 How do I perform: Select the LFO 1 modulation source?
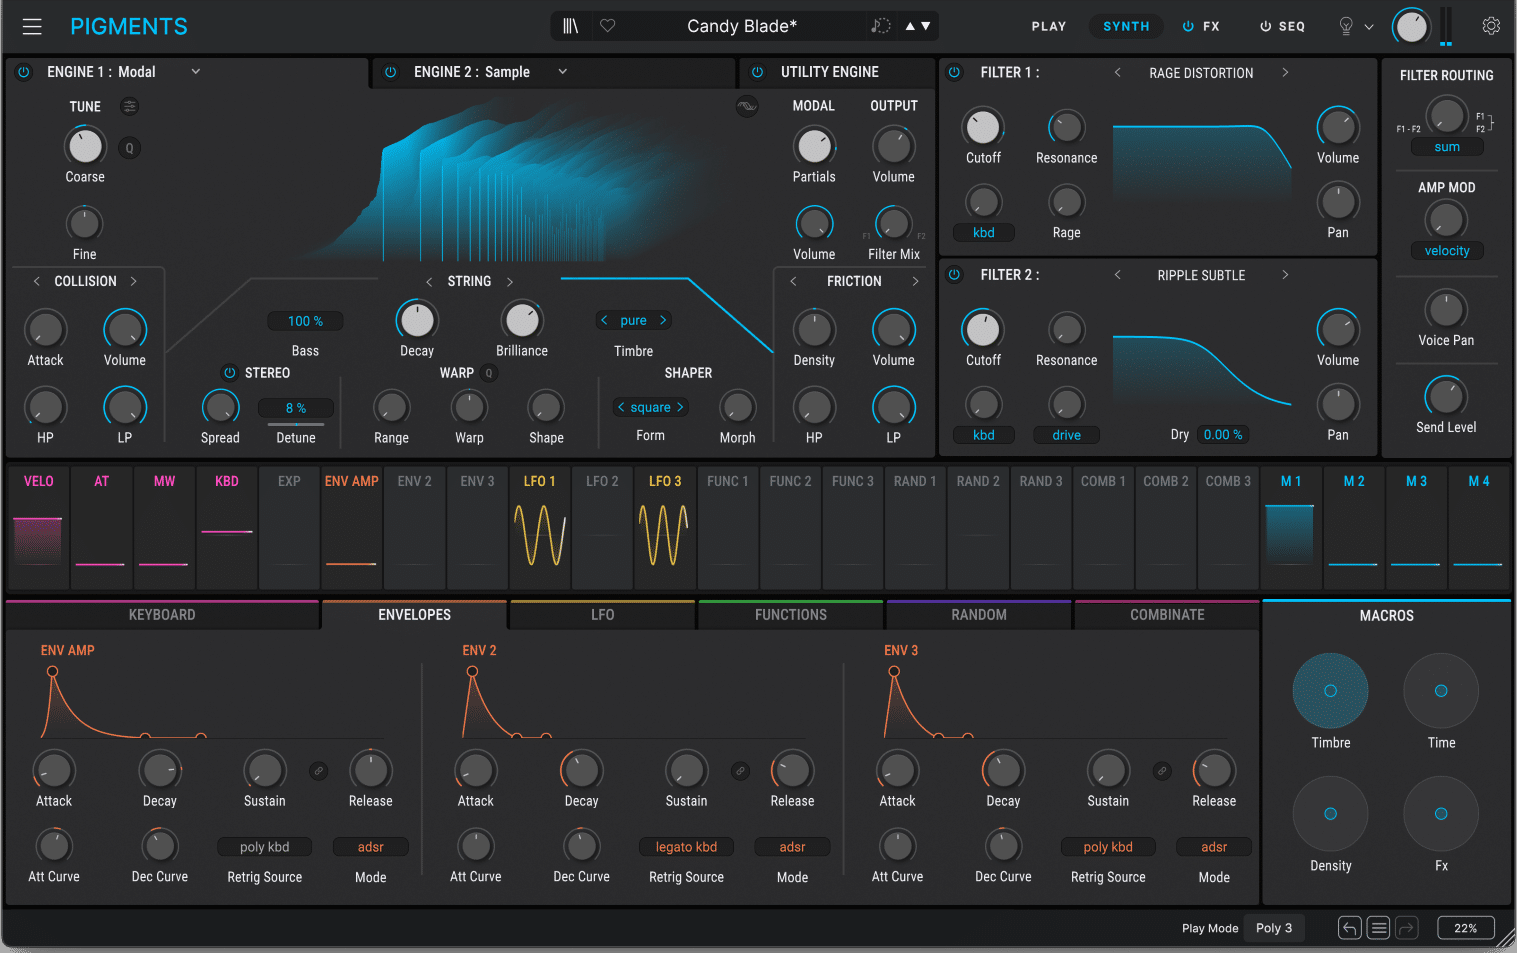[x=540, y=525]
